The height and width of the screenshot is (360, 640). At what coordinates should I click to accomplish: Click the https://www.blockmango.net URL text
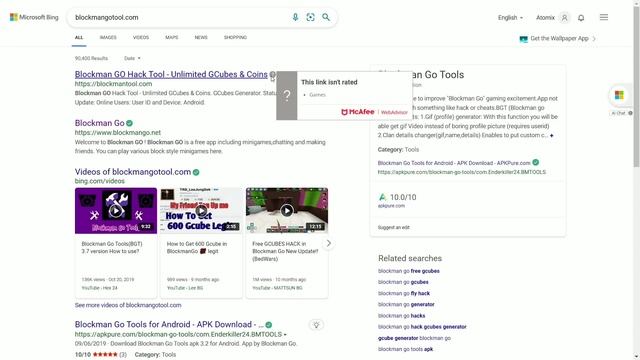(x=118, y=133)
